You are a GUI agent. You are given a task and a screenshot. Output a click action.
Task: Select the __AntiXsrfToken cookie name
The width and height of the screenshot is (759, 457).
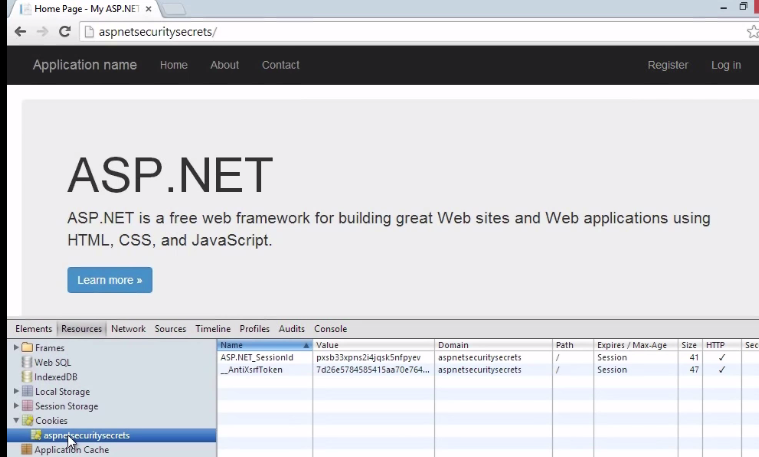(252, 369)
